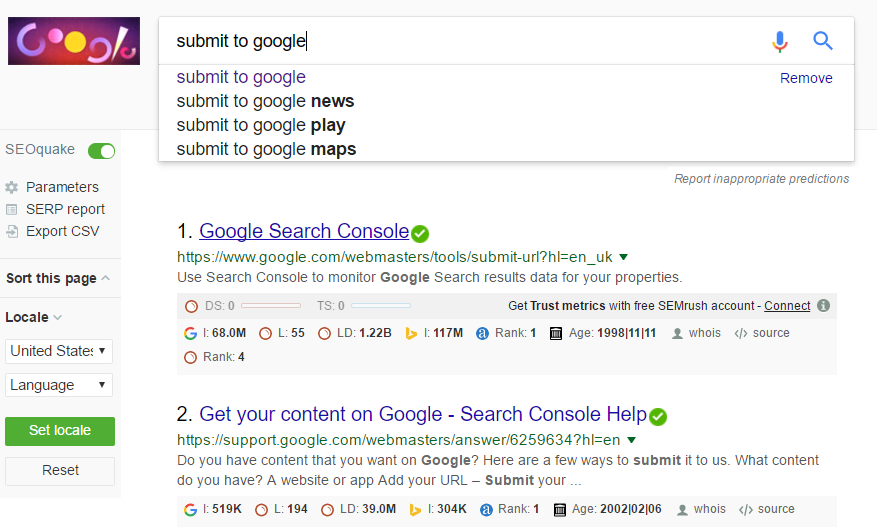Viewport: 877px width, 527px height.
Task: Click SEMrush links icon with L: 194
Action: 261,510
